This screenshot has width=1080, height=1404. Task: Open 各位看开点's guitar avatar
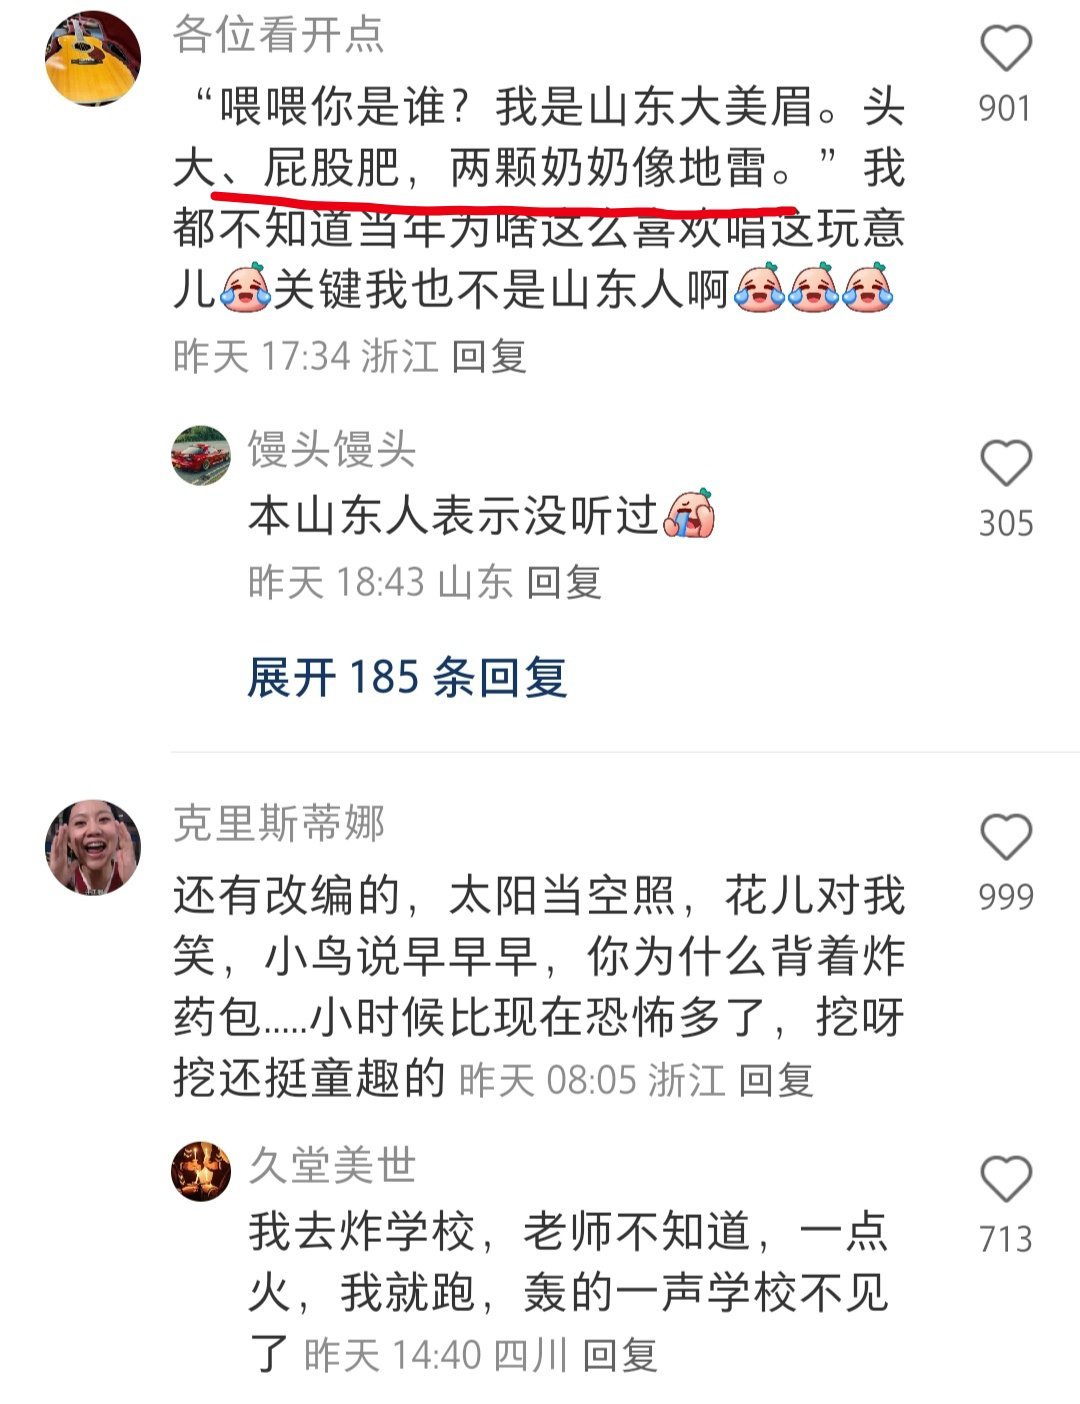pos(93,58)
